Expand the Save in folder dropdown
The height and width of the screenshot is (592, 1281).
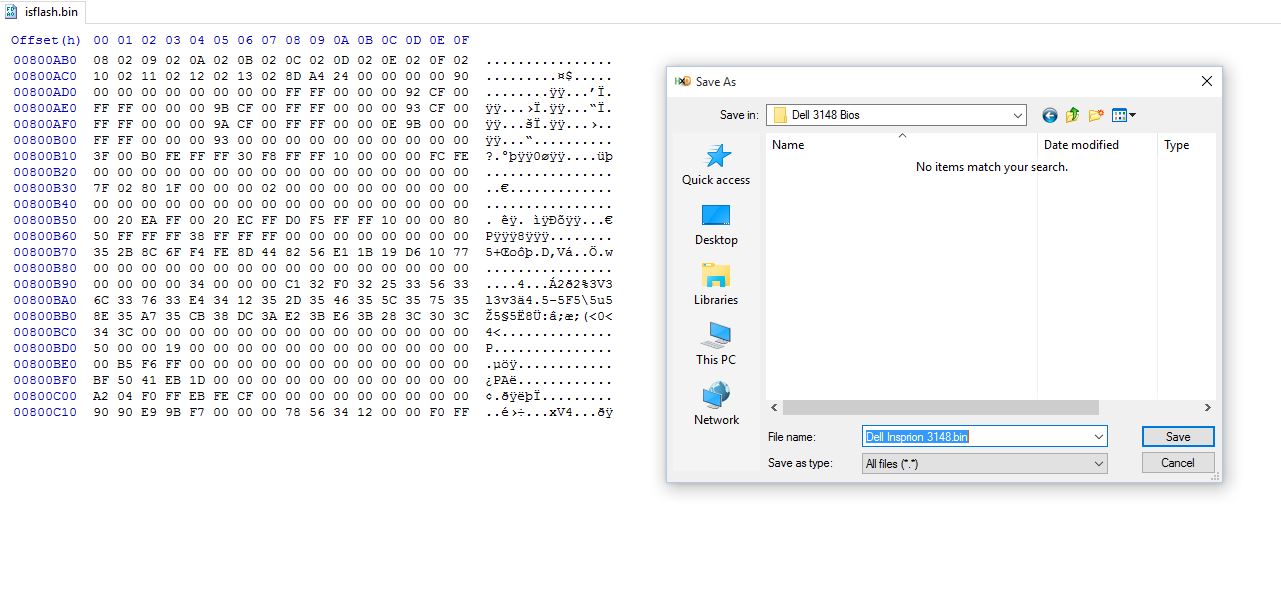1018,115
